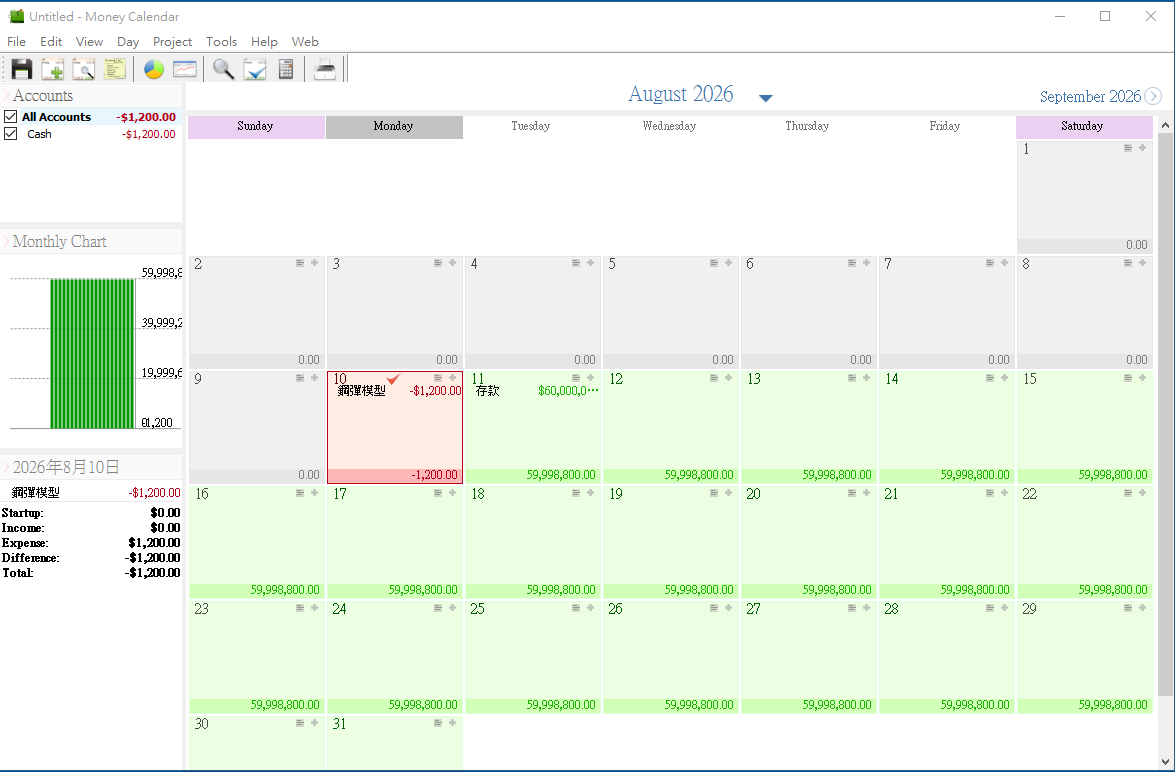Click the list icon on August 10 cell
The image size is (1175, 772).
438,378
